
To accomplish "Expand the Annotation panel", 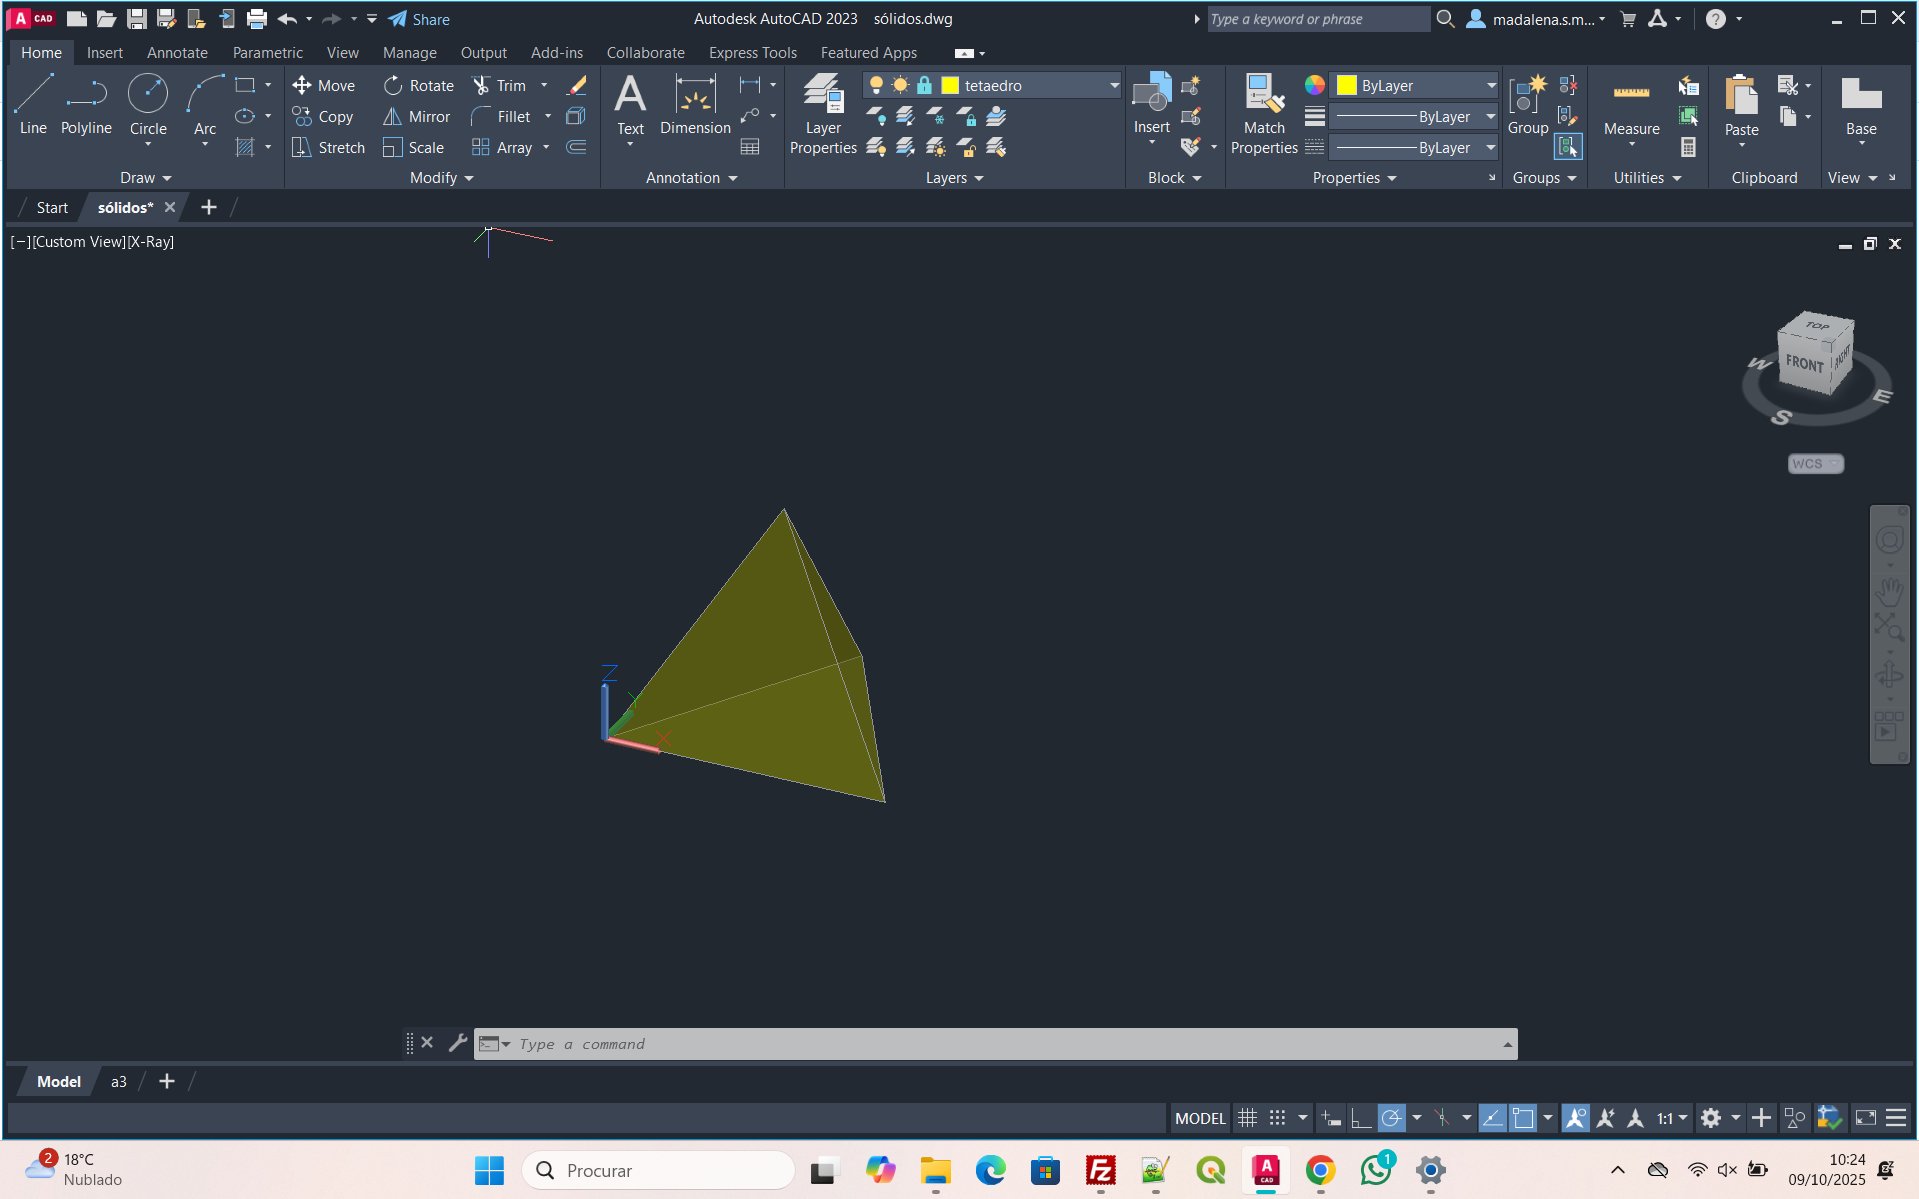I will point(691,178).
